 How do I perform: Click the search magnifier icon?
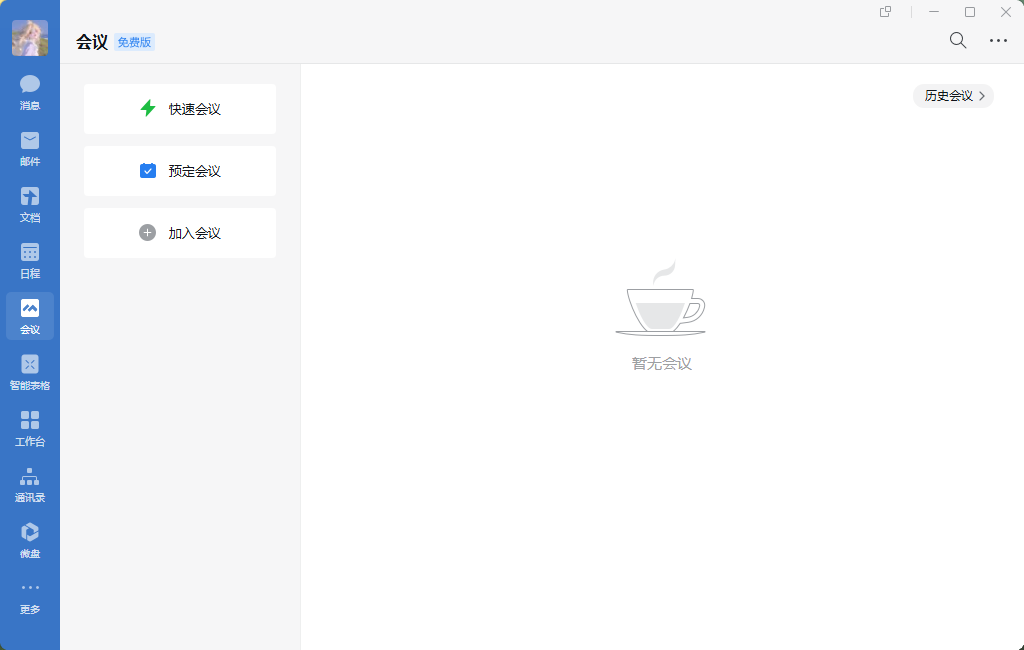957,40
